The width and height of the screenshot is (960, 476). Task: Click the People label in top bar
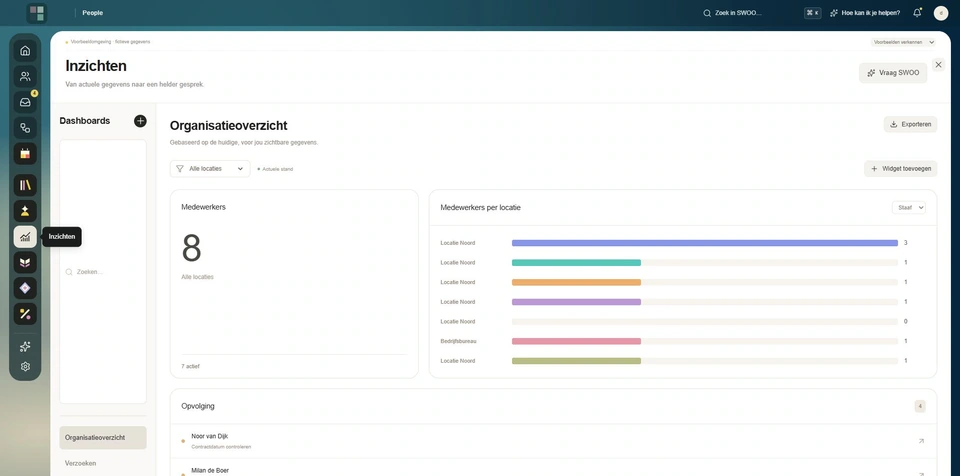pos(92,13)
